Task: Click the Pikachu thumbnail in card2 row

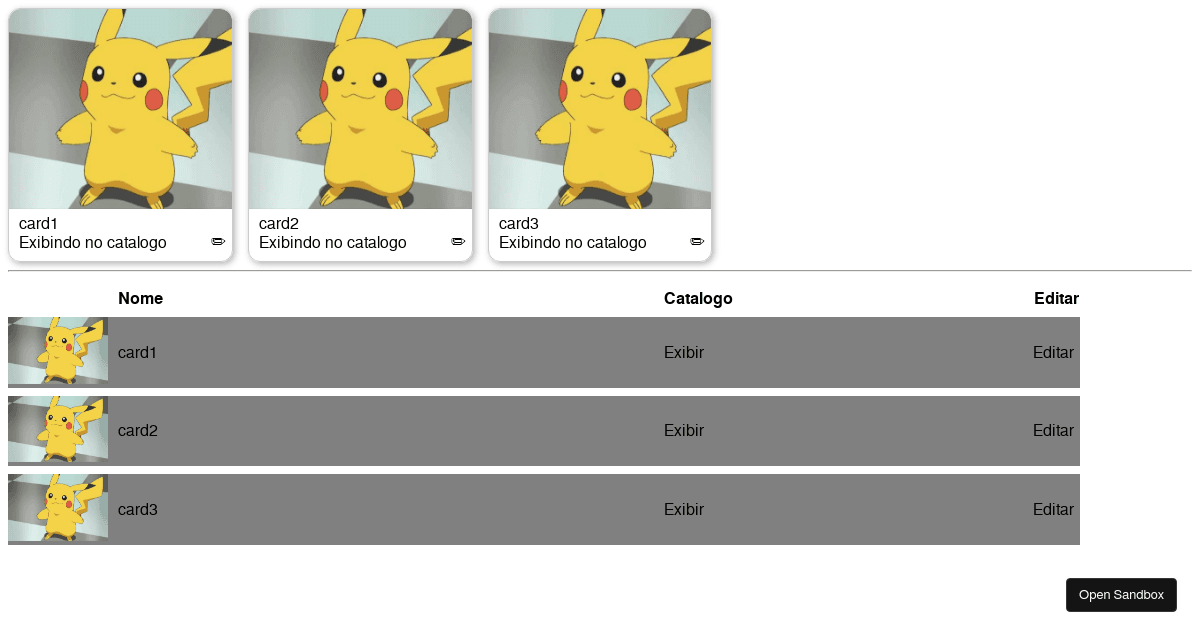Action: pyautogui.click(x=57, y=430)
